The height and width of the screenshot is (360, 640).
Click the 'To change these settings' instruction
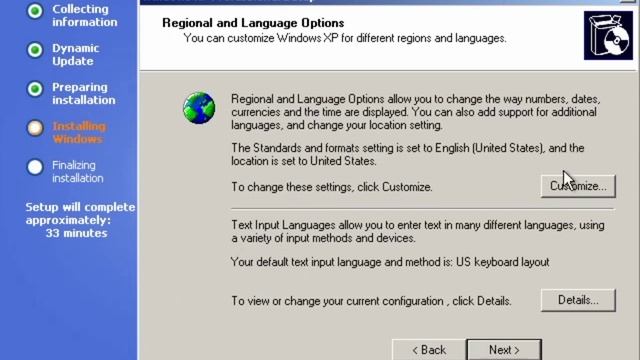pyautogui.click(x=332, y=187)
